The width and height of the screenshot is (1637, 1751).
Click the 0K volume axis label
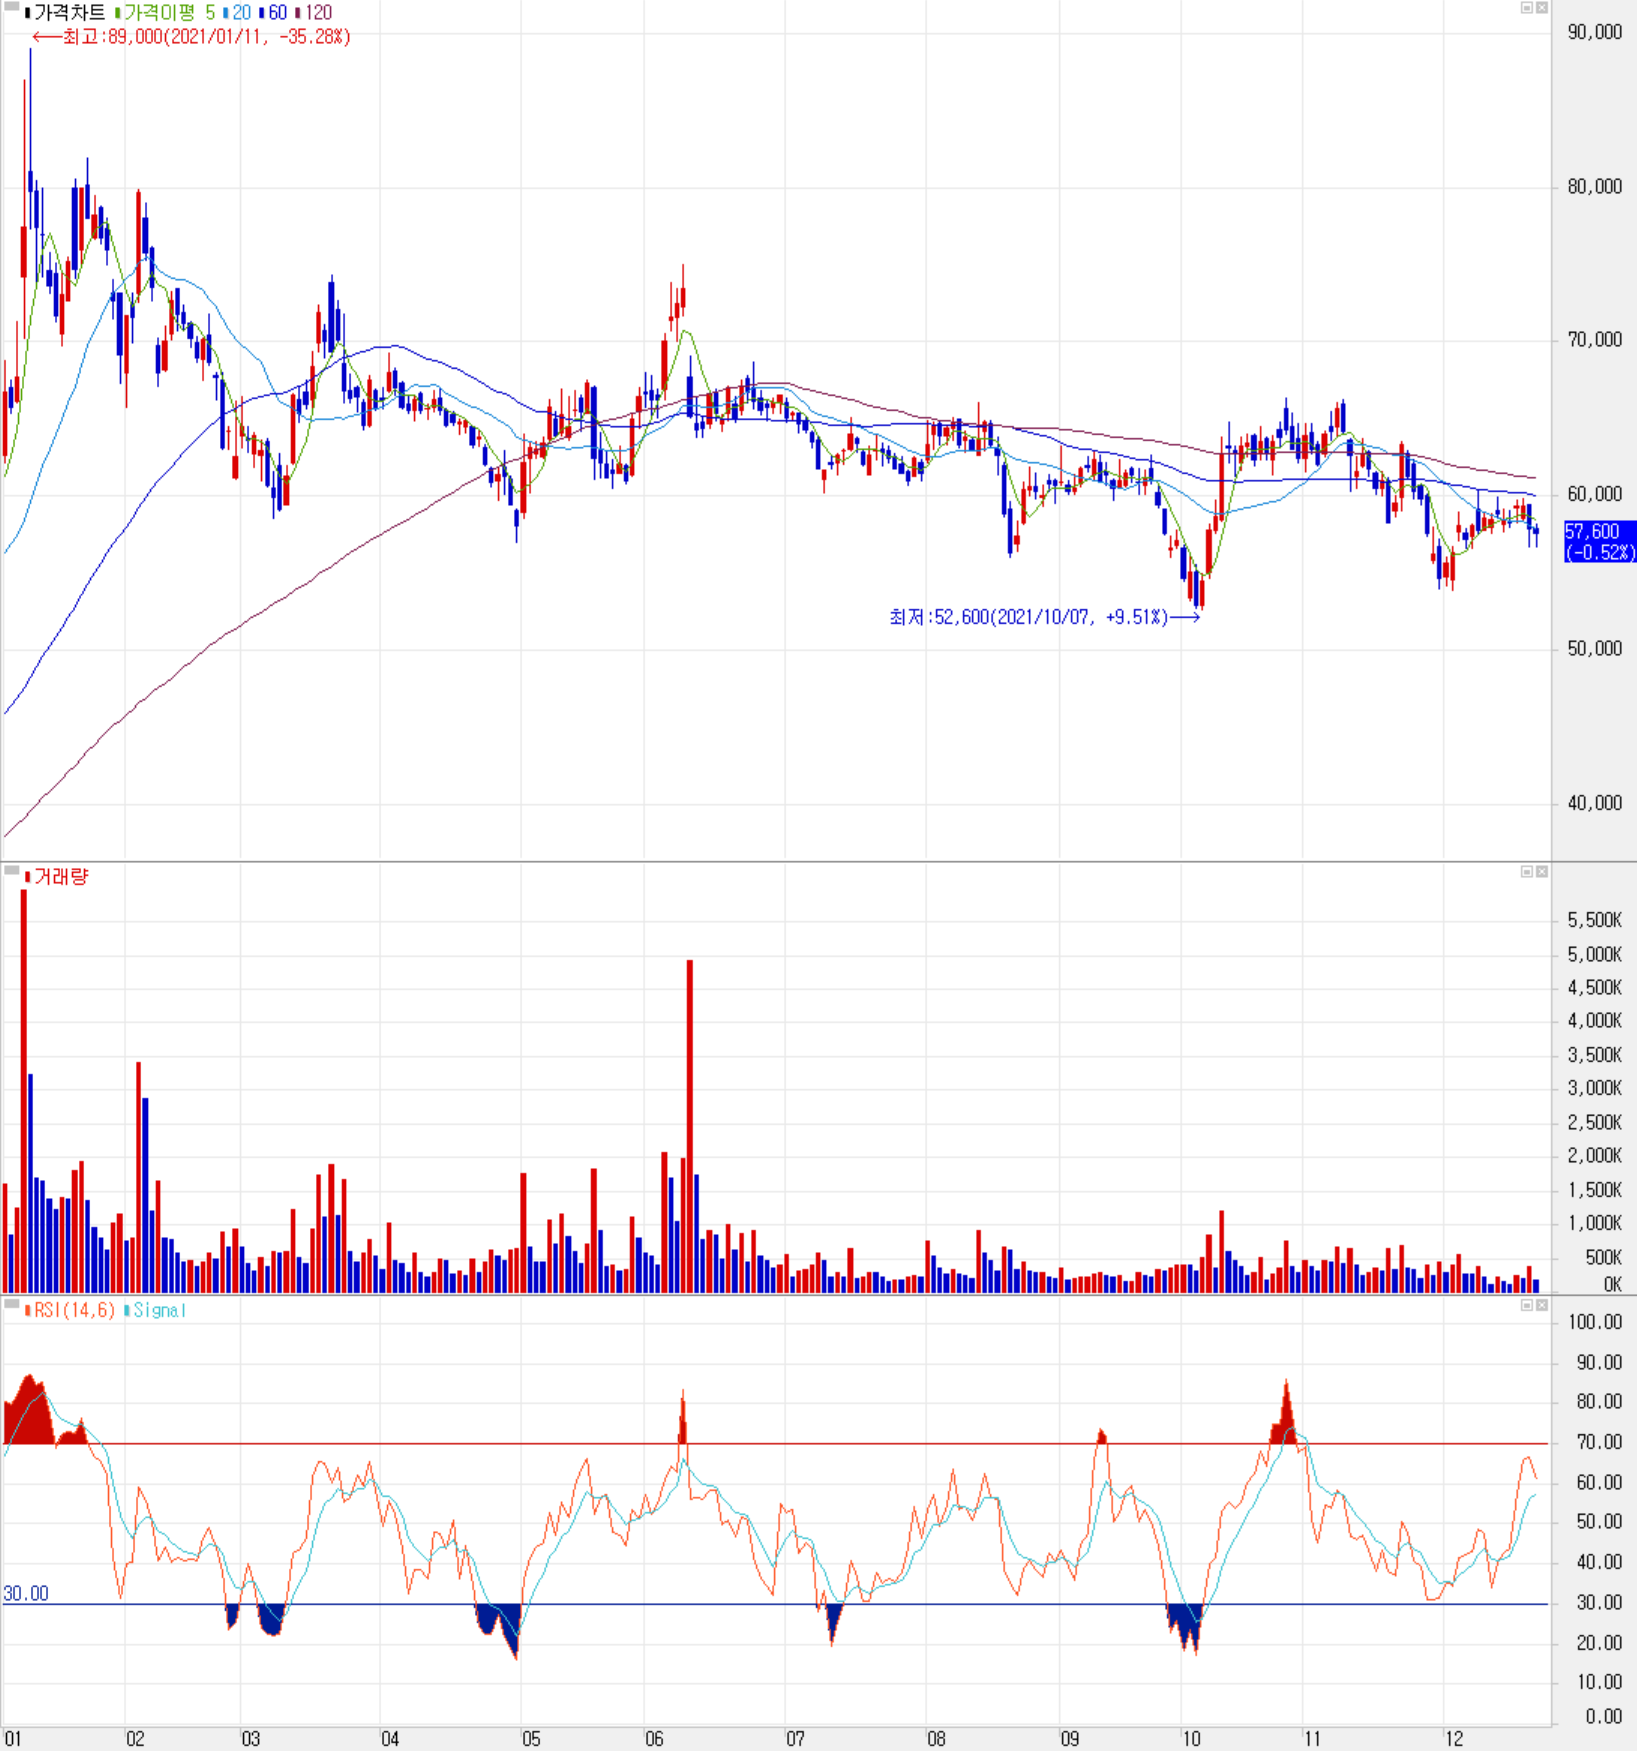tap(1612, 1285)
